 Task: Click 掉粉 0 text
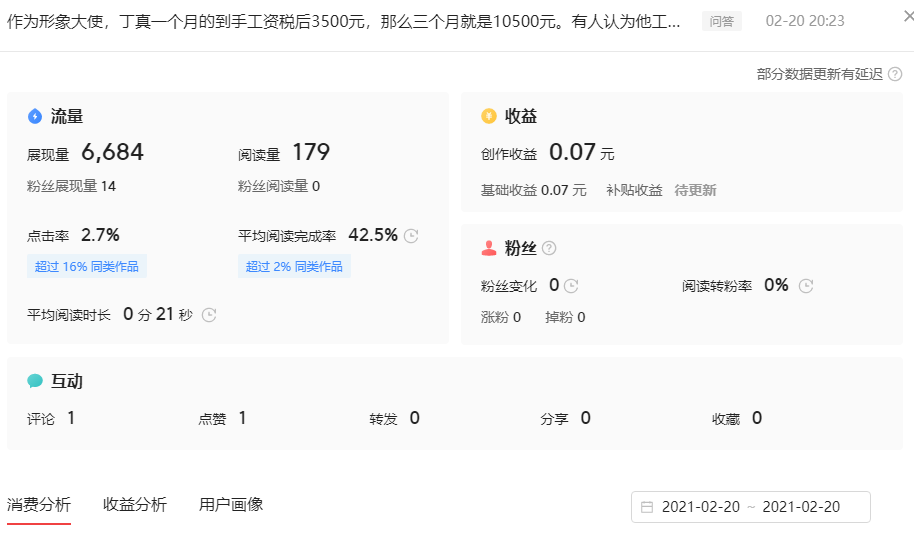pyautogui.click(x=565, y=317)
